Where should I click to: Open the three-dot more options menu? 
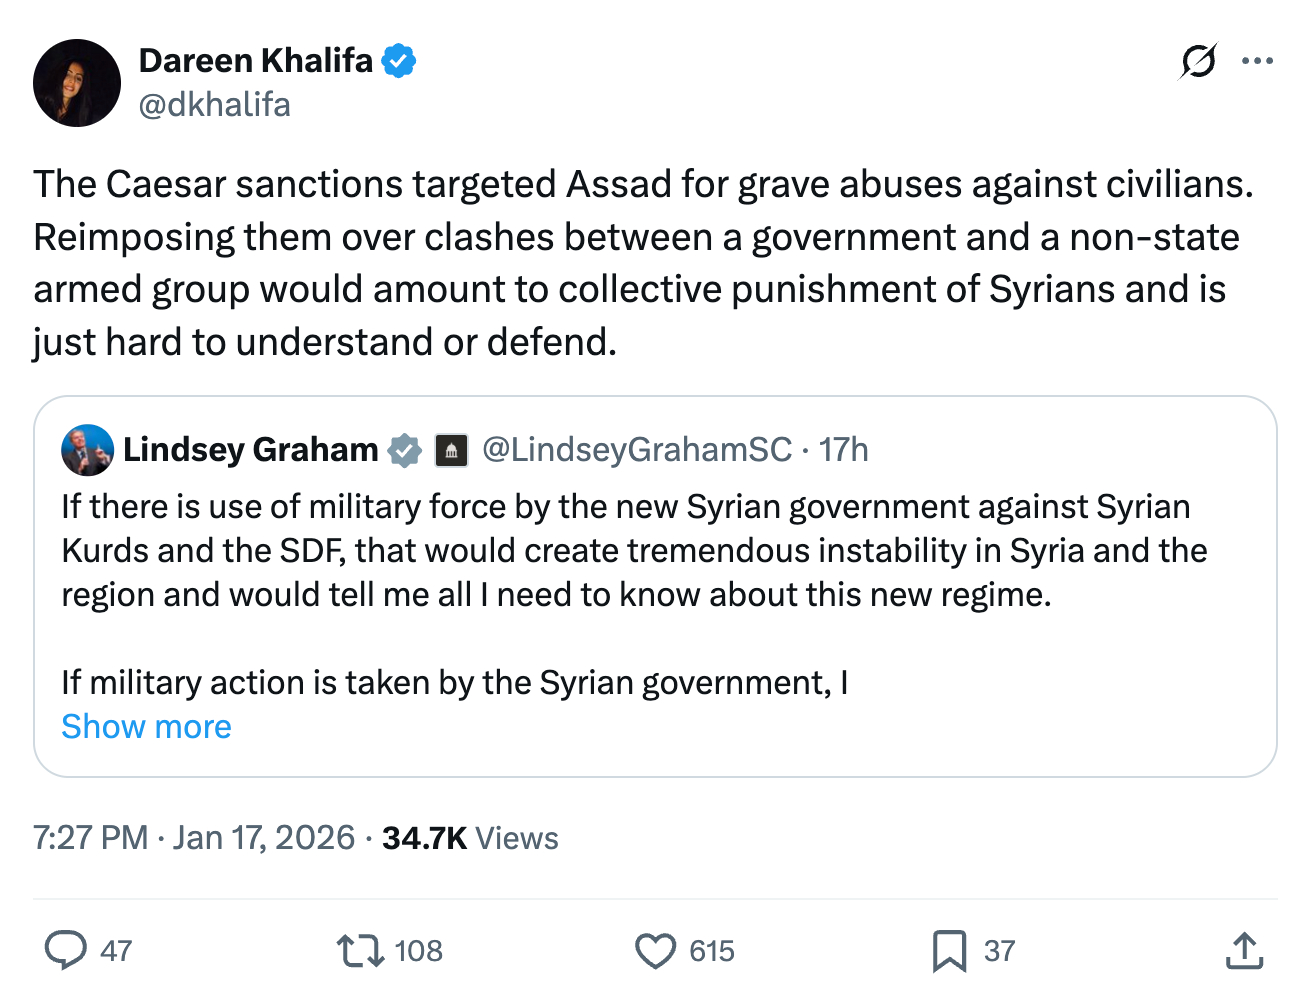pyautogui.click(x=1257, y=61)
